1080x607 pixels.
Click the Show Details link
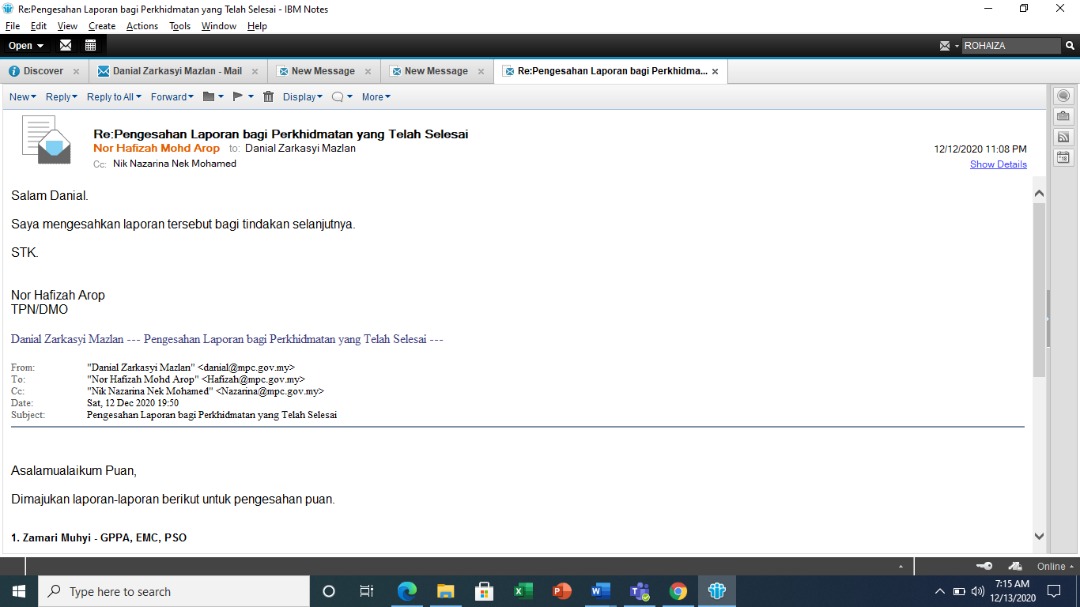coord(997,164)
